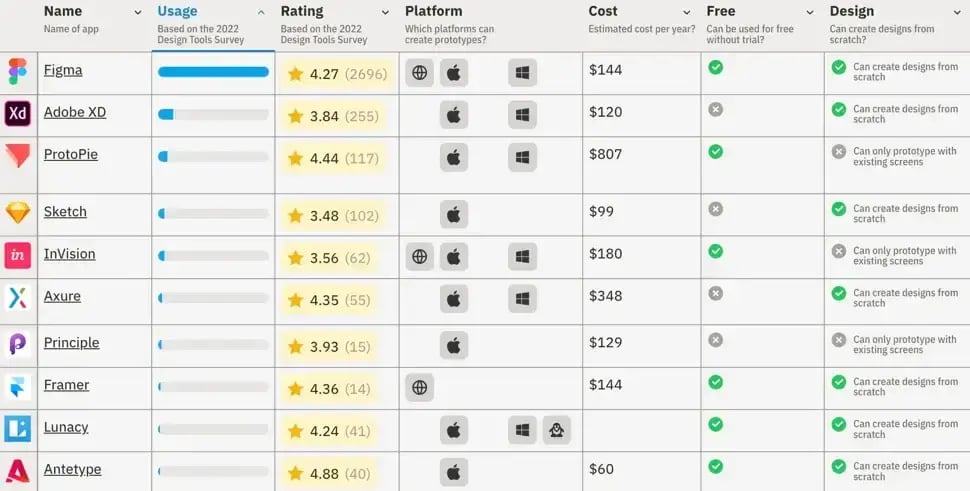Open the Axure link
The width and height of the screenshot is (970, 491).
(62, 296)
